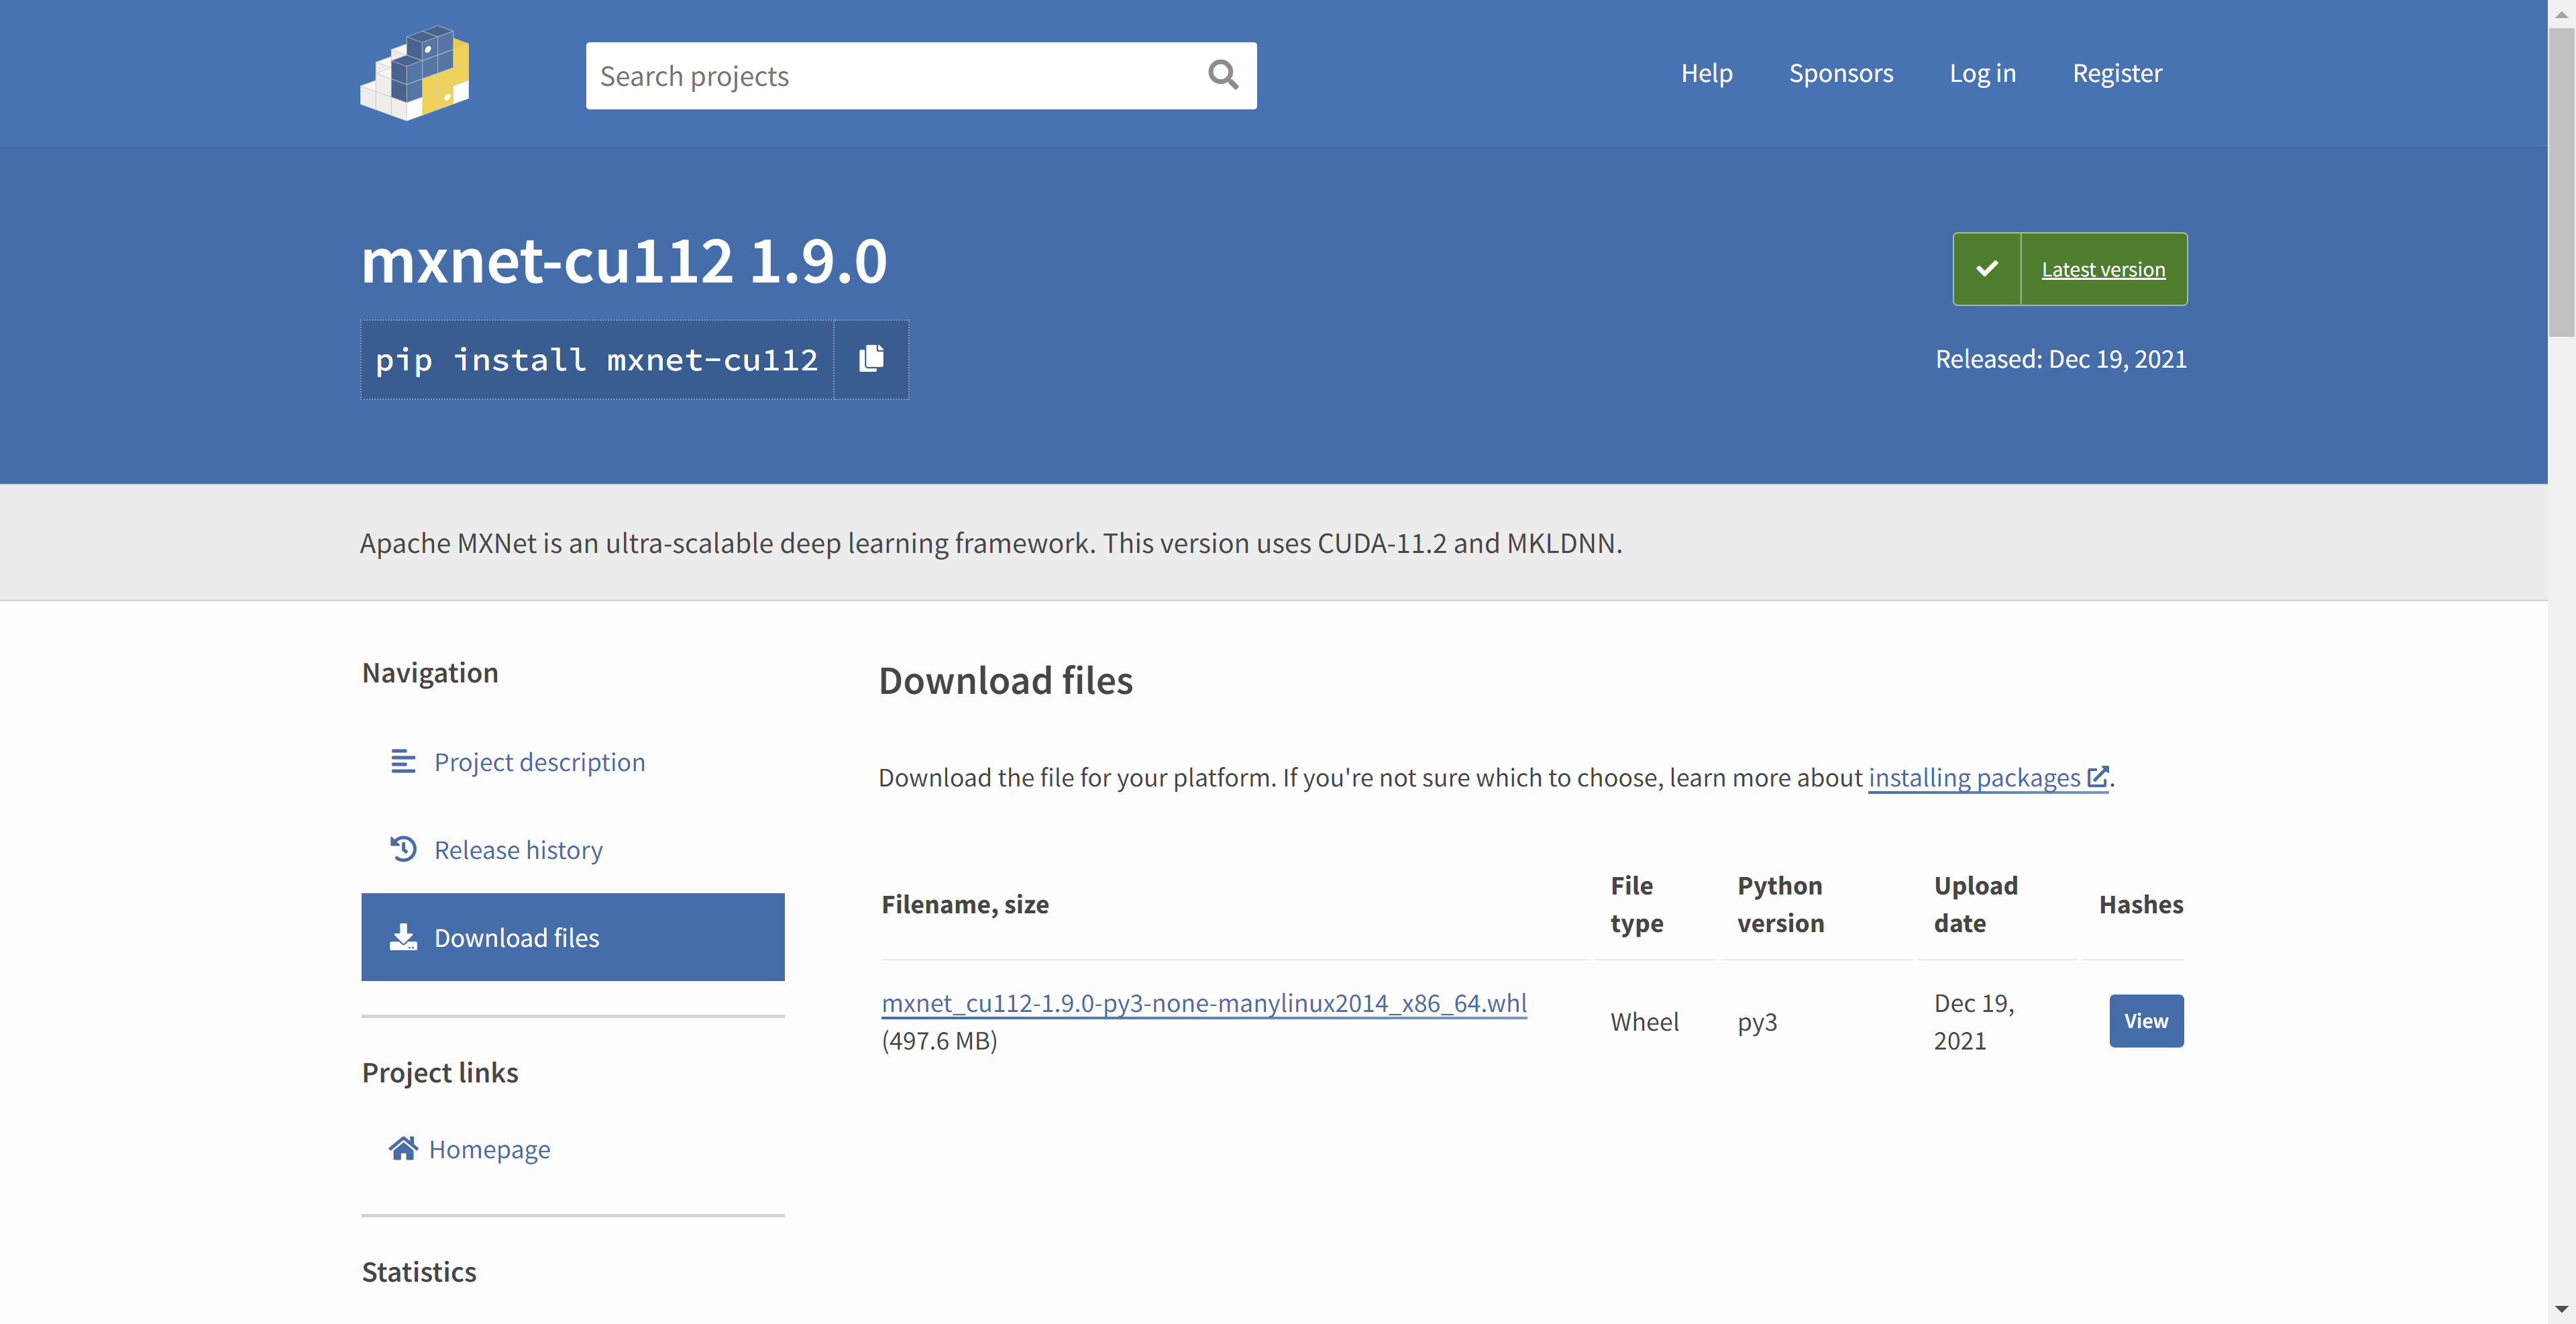2576x1324 pixels.
Task: Click the pip install mxnet-cu112 command text
Action: [x=596, y=360]
